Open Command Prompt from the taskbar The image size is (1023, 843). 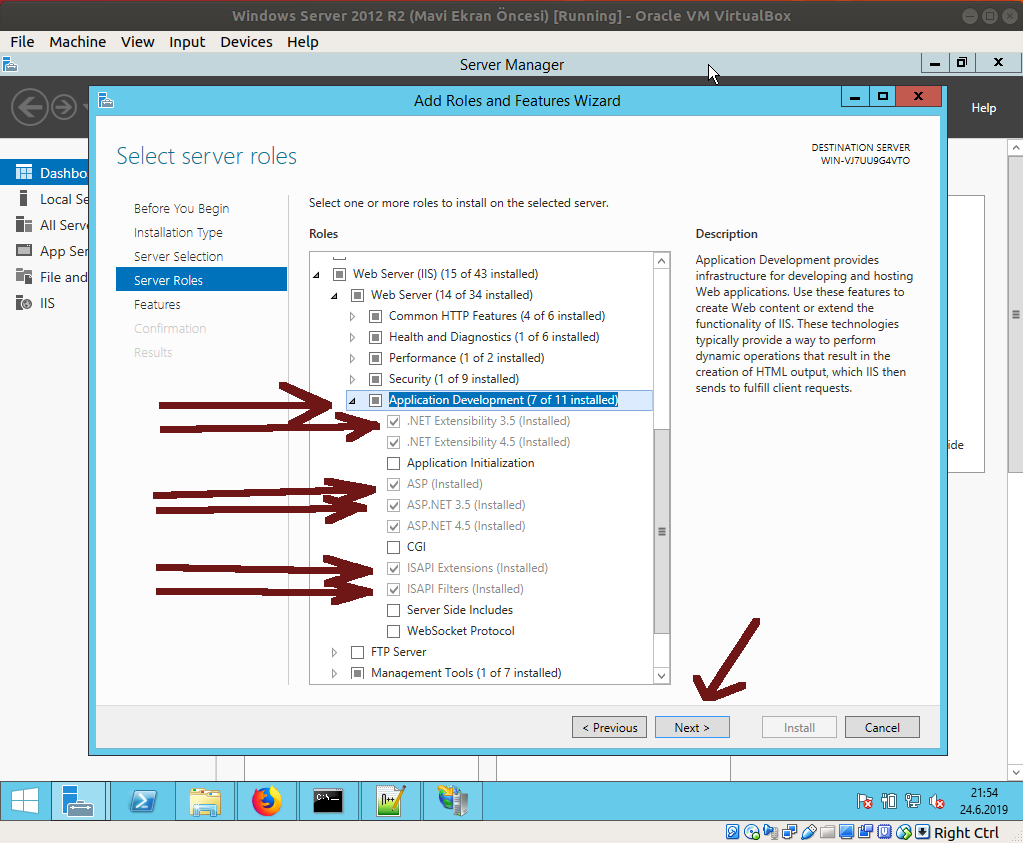328,801
